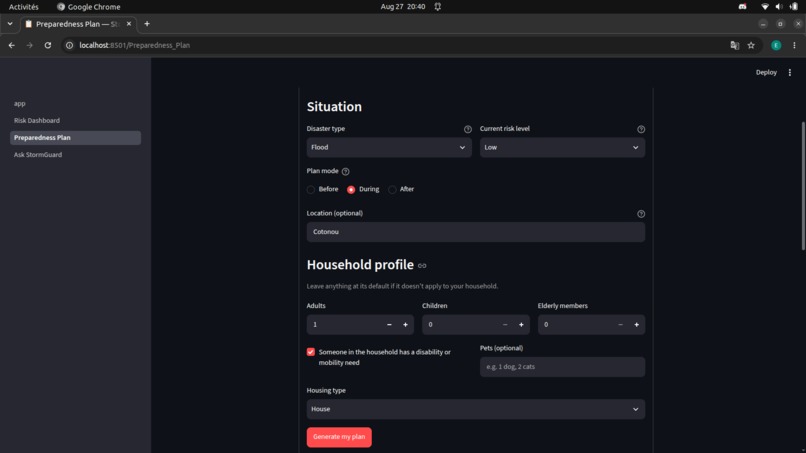This screenshot has width=806, height=453.
Task: Click the browser address bar URL
Action: pos(135,45)
